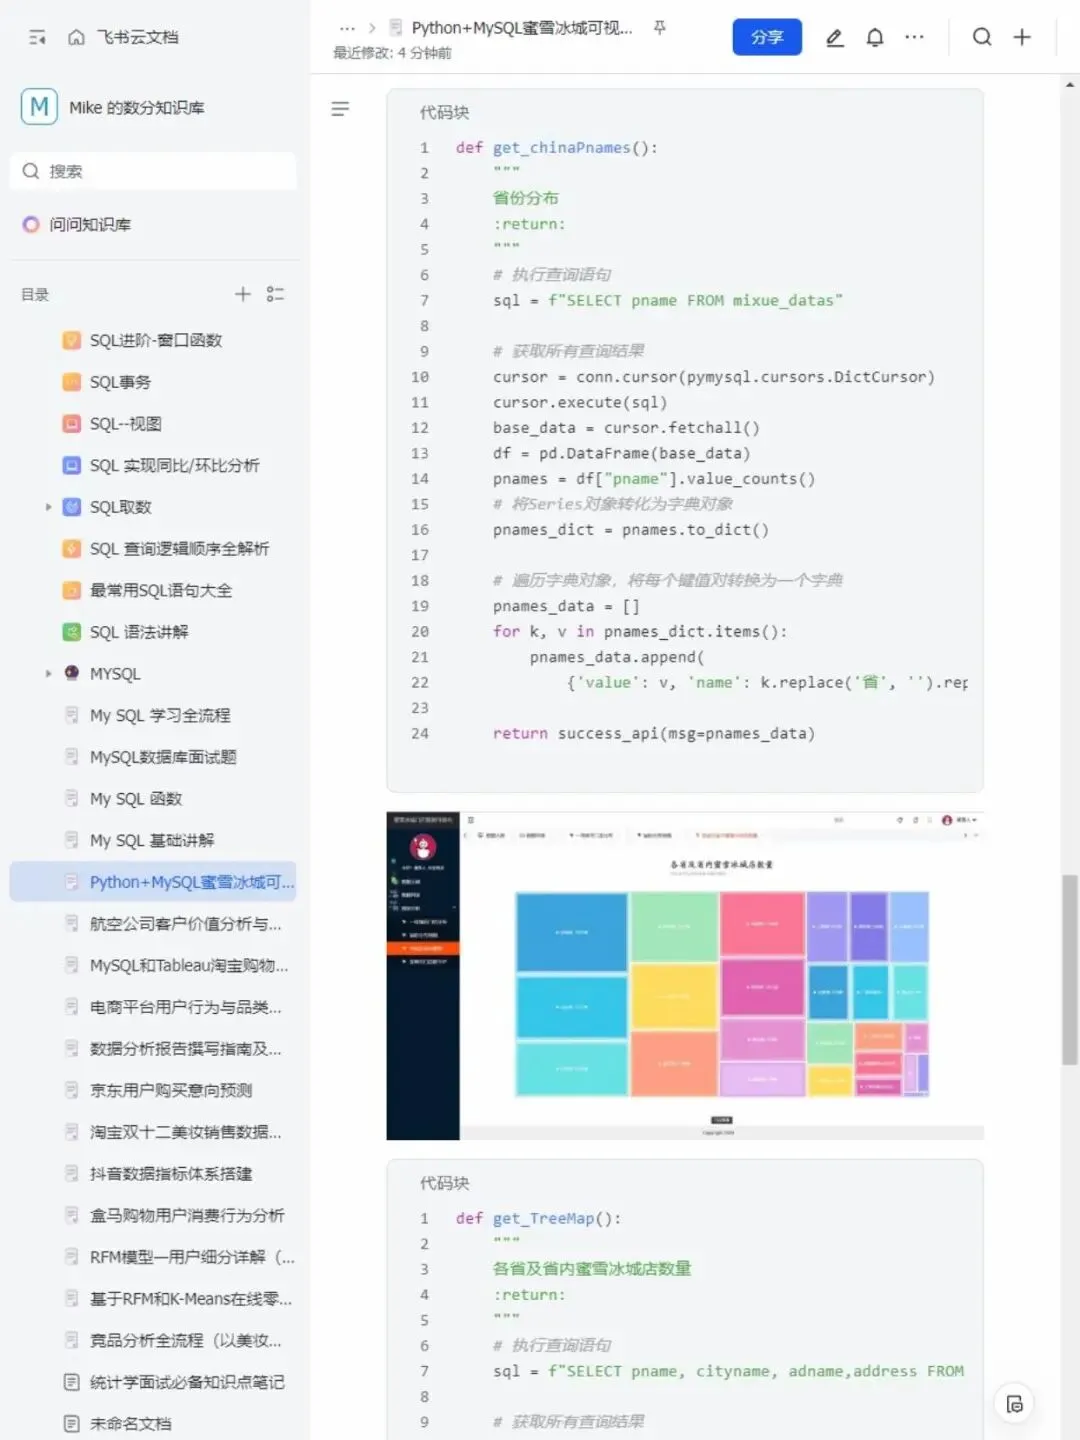The width and height of the screenshot is (1080, 1440).
Task: Open the Mike 的数分知识库 logo
Action: (39, 107)
